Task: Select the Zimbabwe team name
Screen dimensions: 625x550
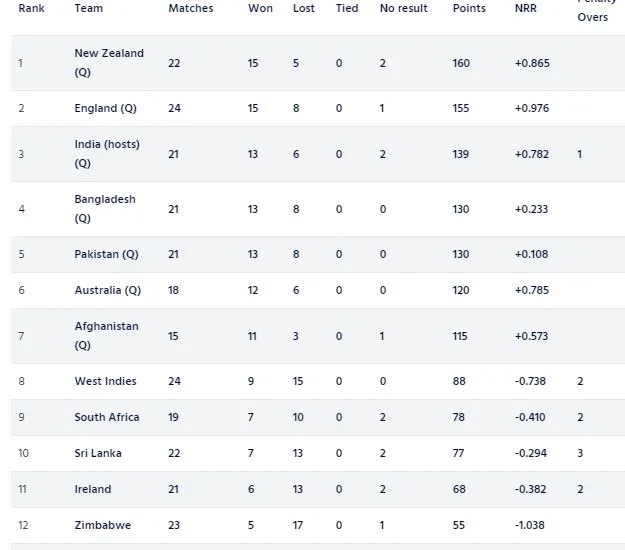Action: pyautogui.click(x=102, y=525)
